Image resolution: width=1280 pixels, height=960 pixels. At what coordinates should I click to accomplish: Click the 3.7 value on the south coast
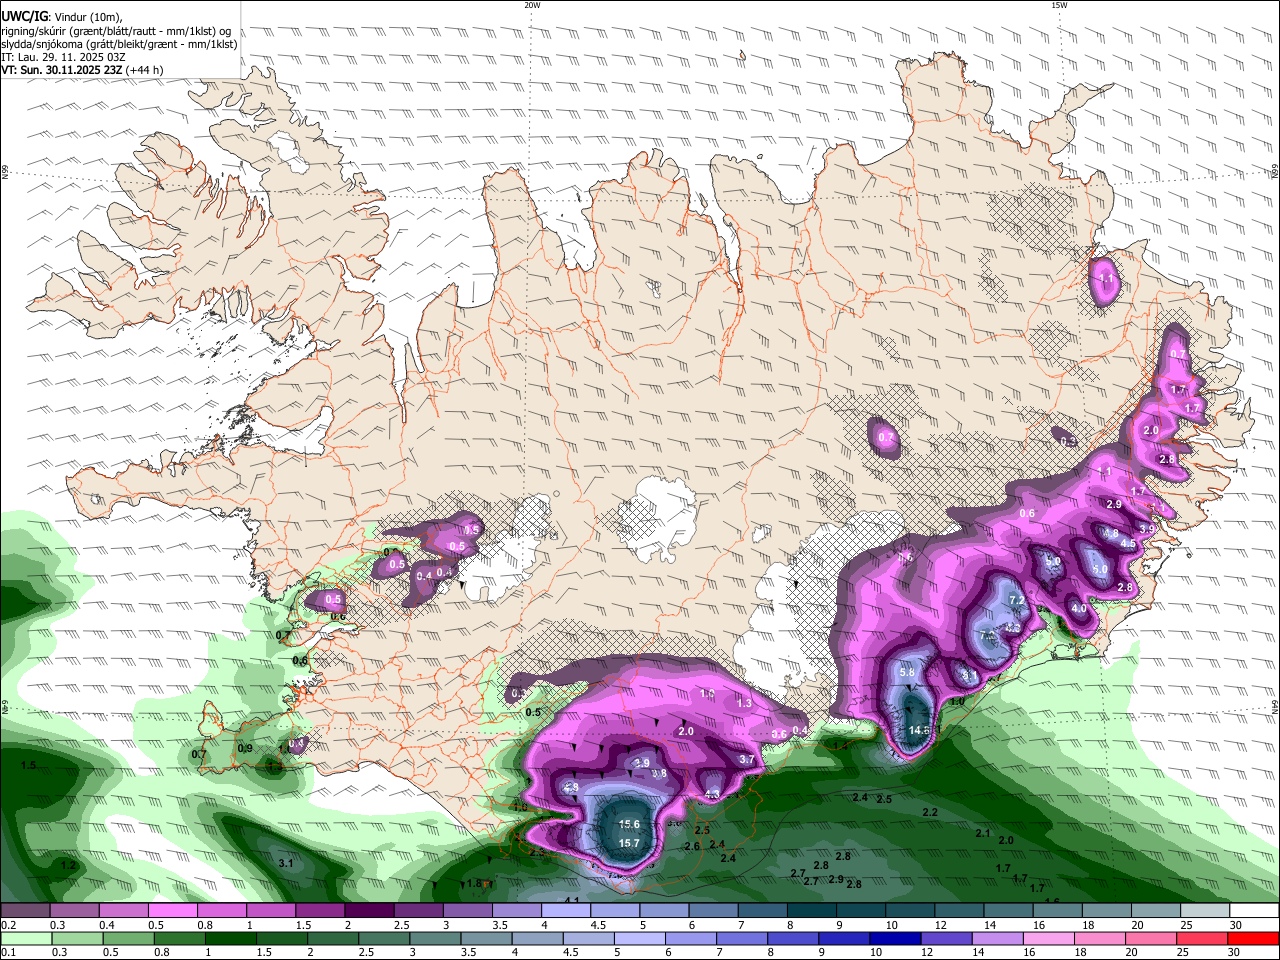coord(746,760)
